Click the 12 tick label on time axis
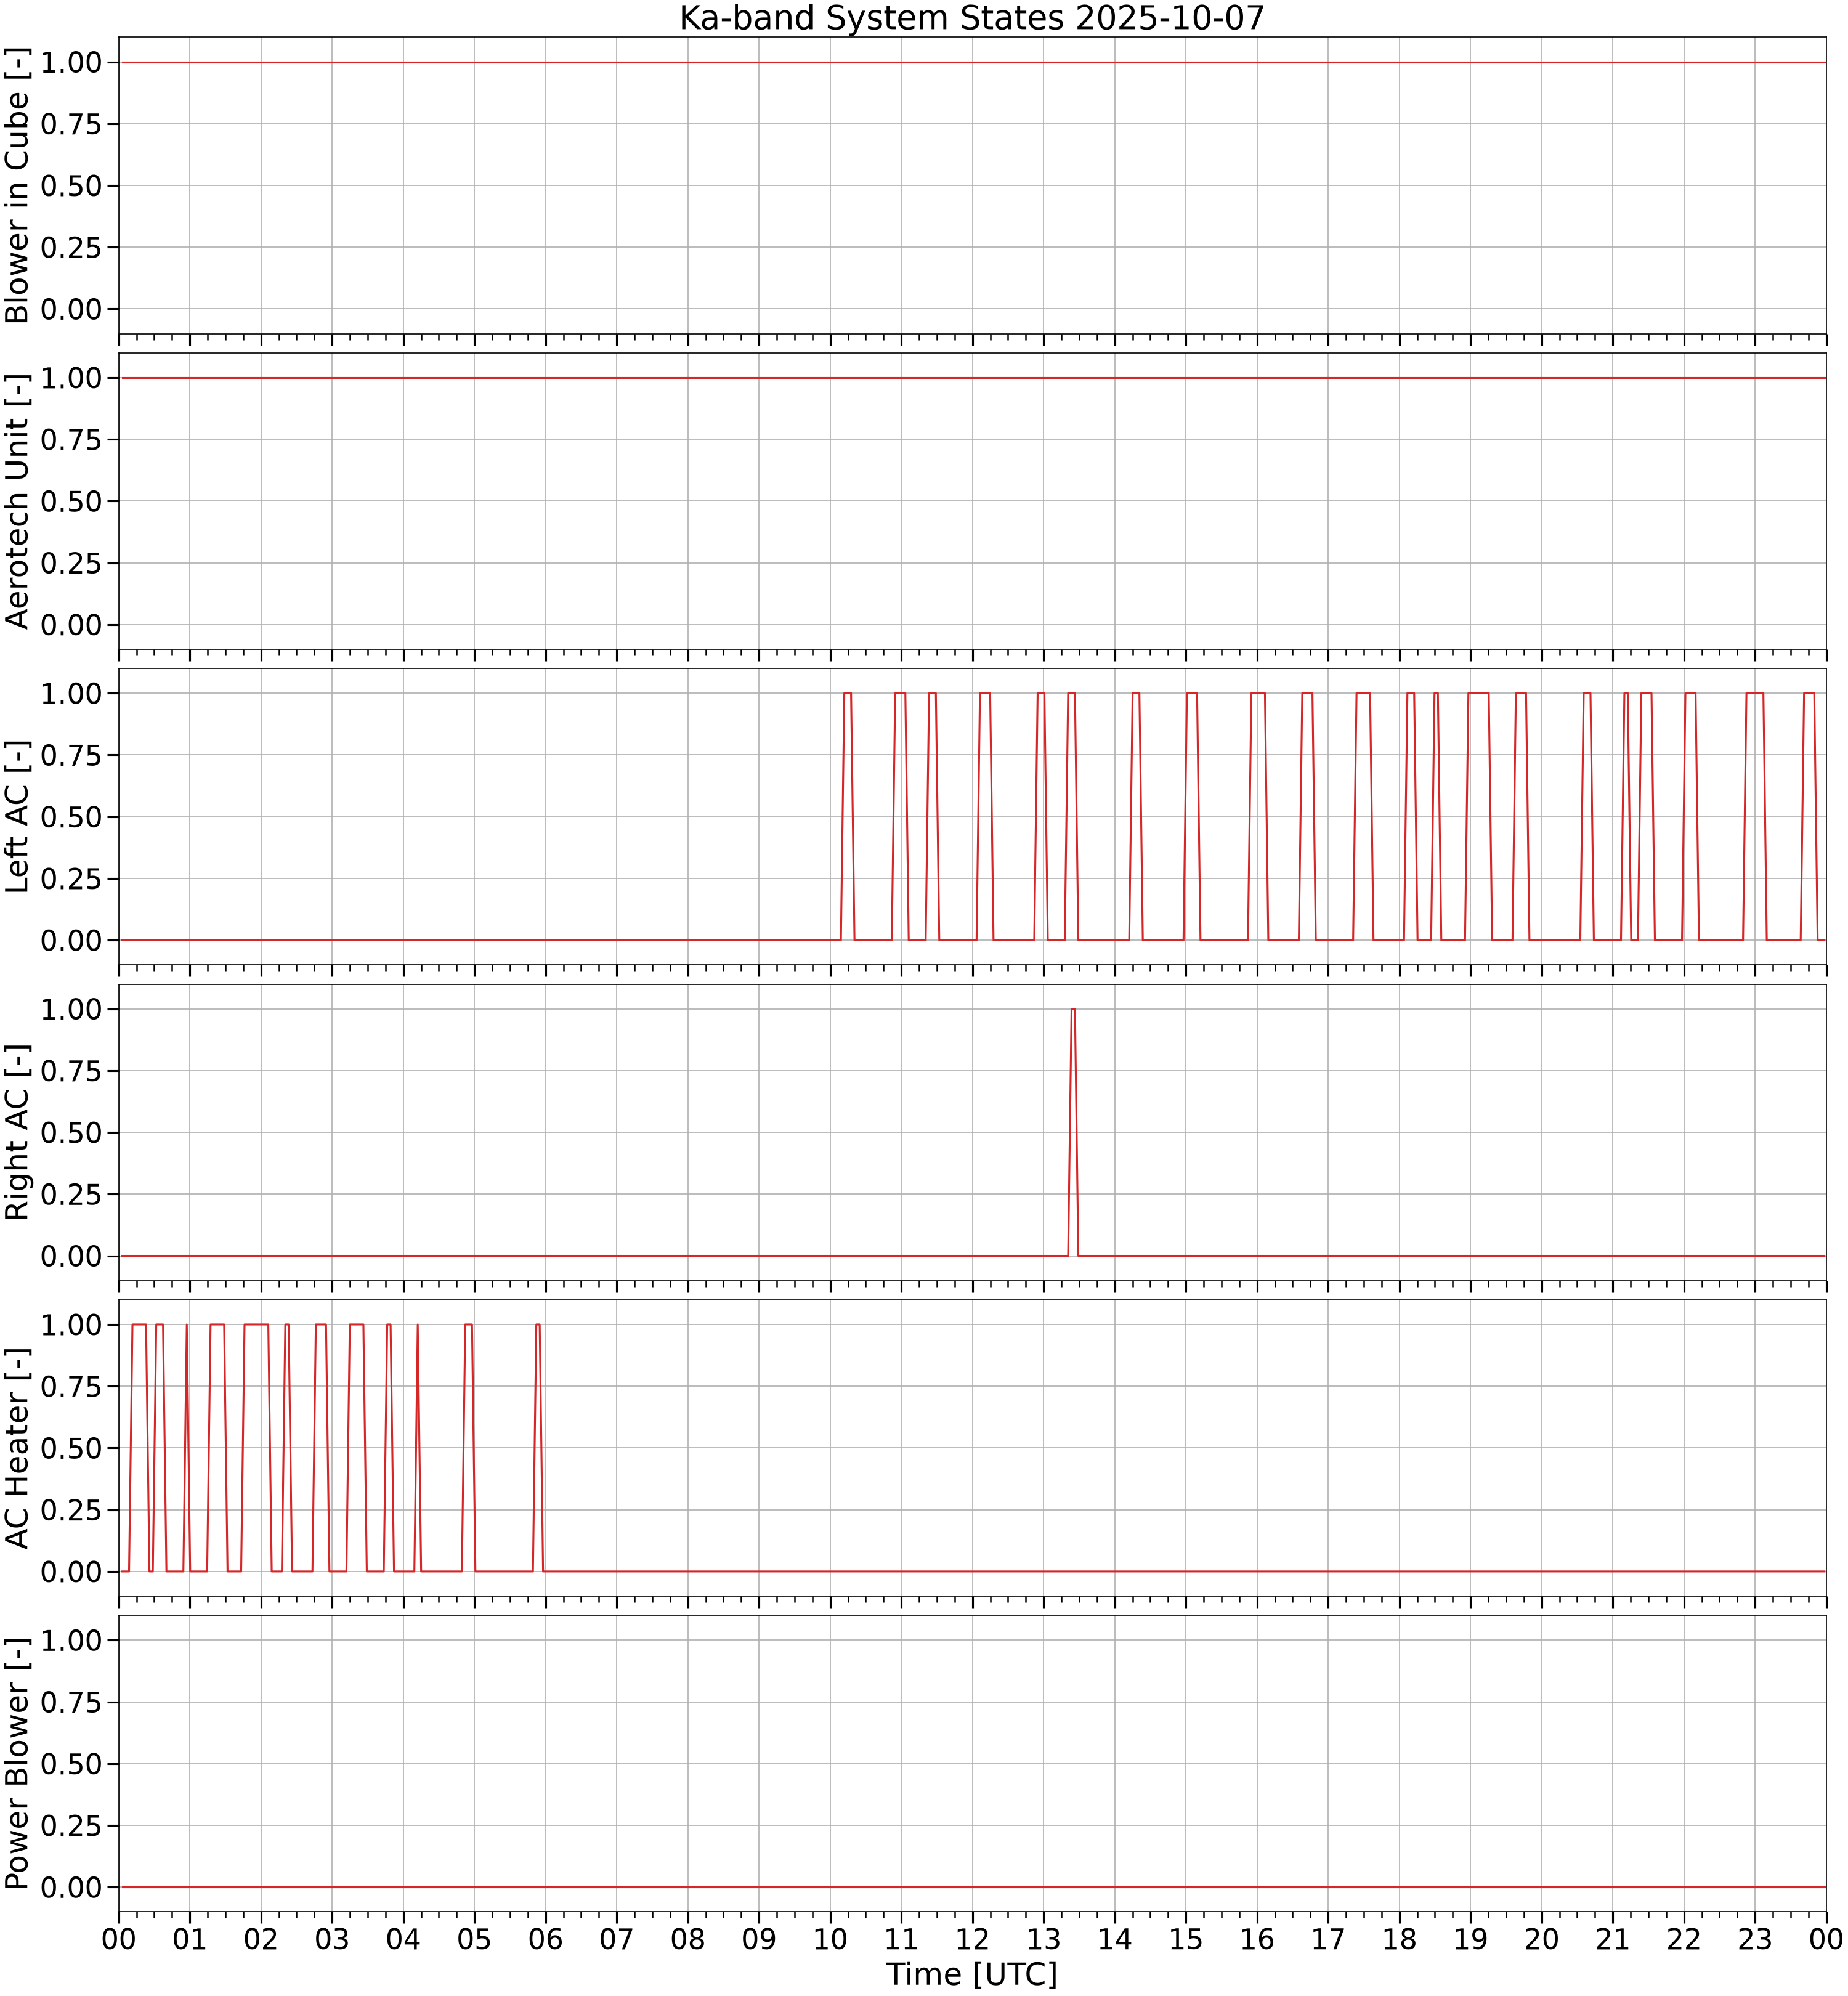Image resolution: width=1848 pixels, height=1996 pixels. 972,1940
